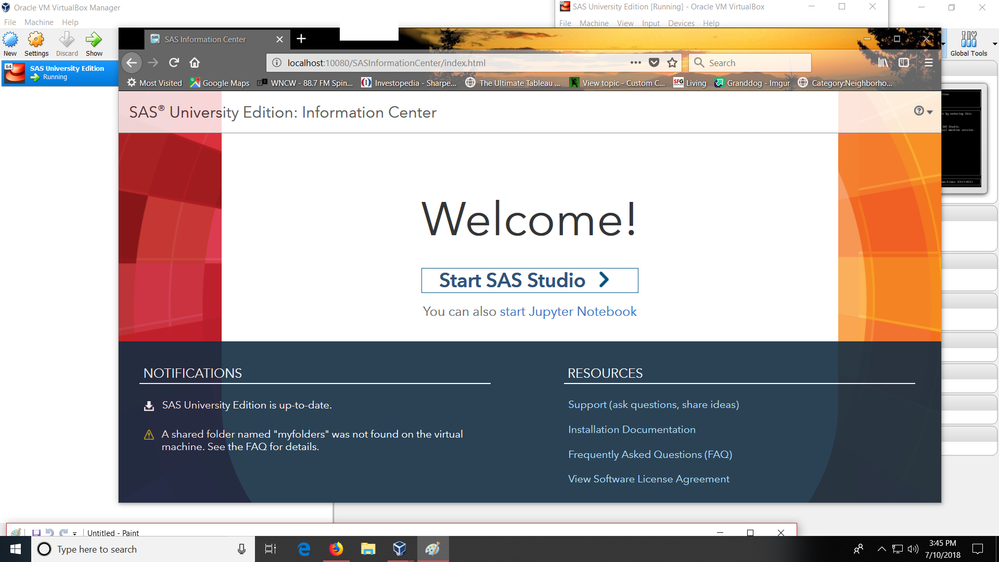Switch to Paint on the taskbar
Viewport: 999px width, 562px height.
433,549
